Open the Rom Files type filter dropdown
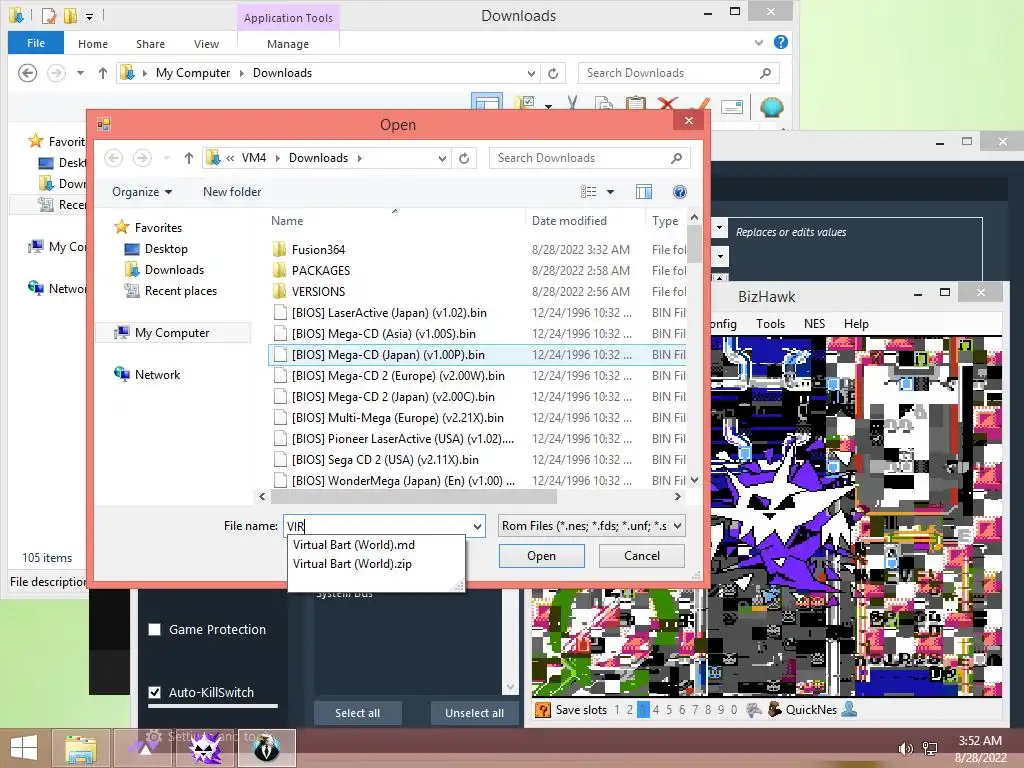This screenshot has height=768, width=1024. click(x=677, y=526)
